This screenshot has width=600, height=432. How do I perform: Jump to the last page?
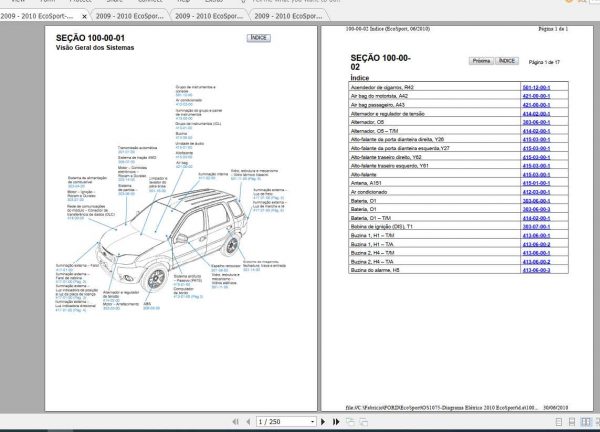(336, 422)
